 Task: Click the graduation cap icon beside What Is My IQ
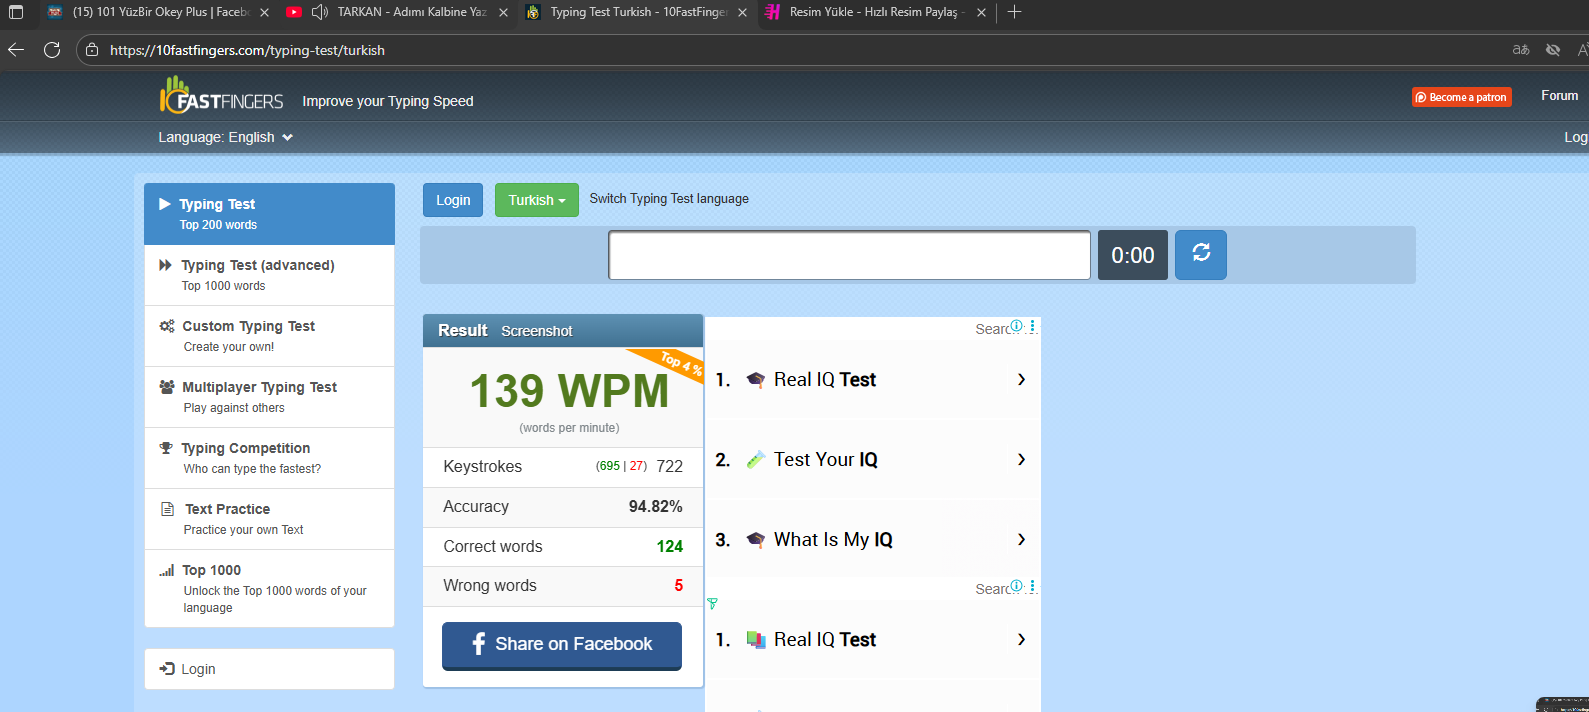pyautogui.click(x=756, y=540)
